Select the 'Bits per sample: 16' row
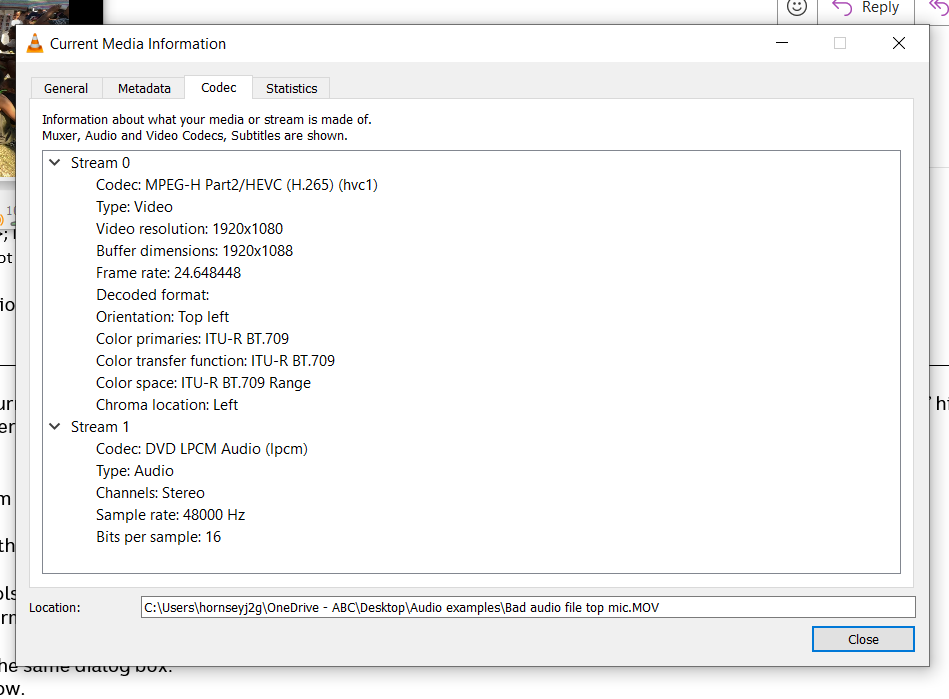This screenshot has height=699, width=949. coord(159,537)
